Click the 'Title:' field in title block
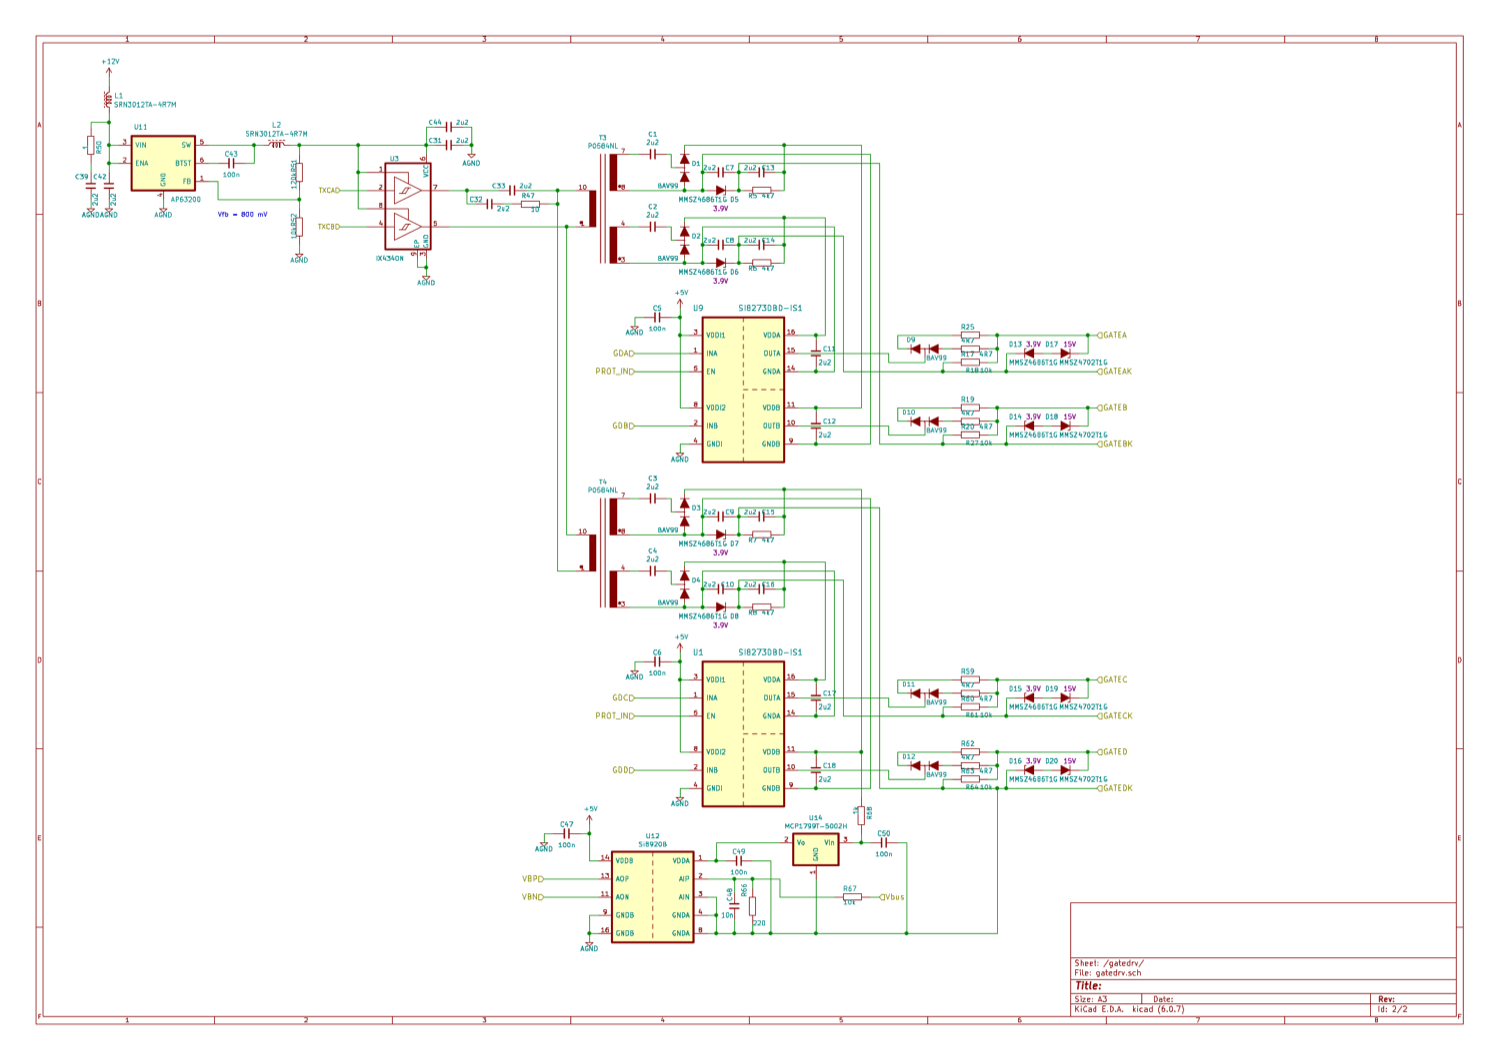 tap(1088, 985)
